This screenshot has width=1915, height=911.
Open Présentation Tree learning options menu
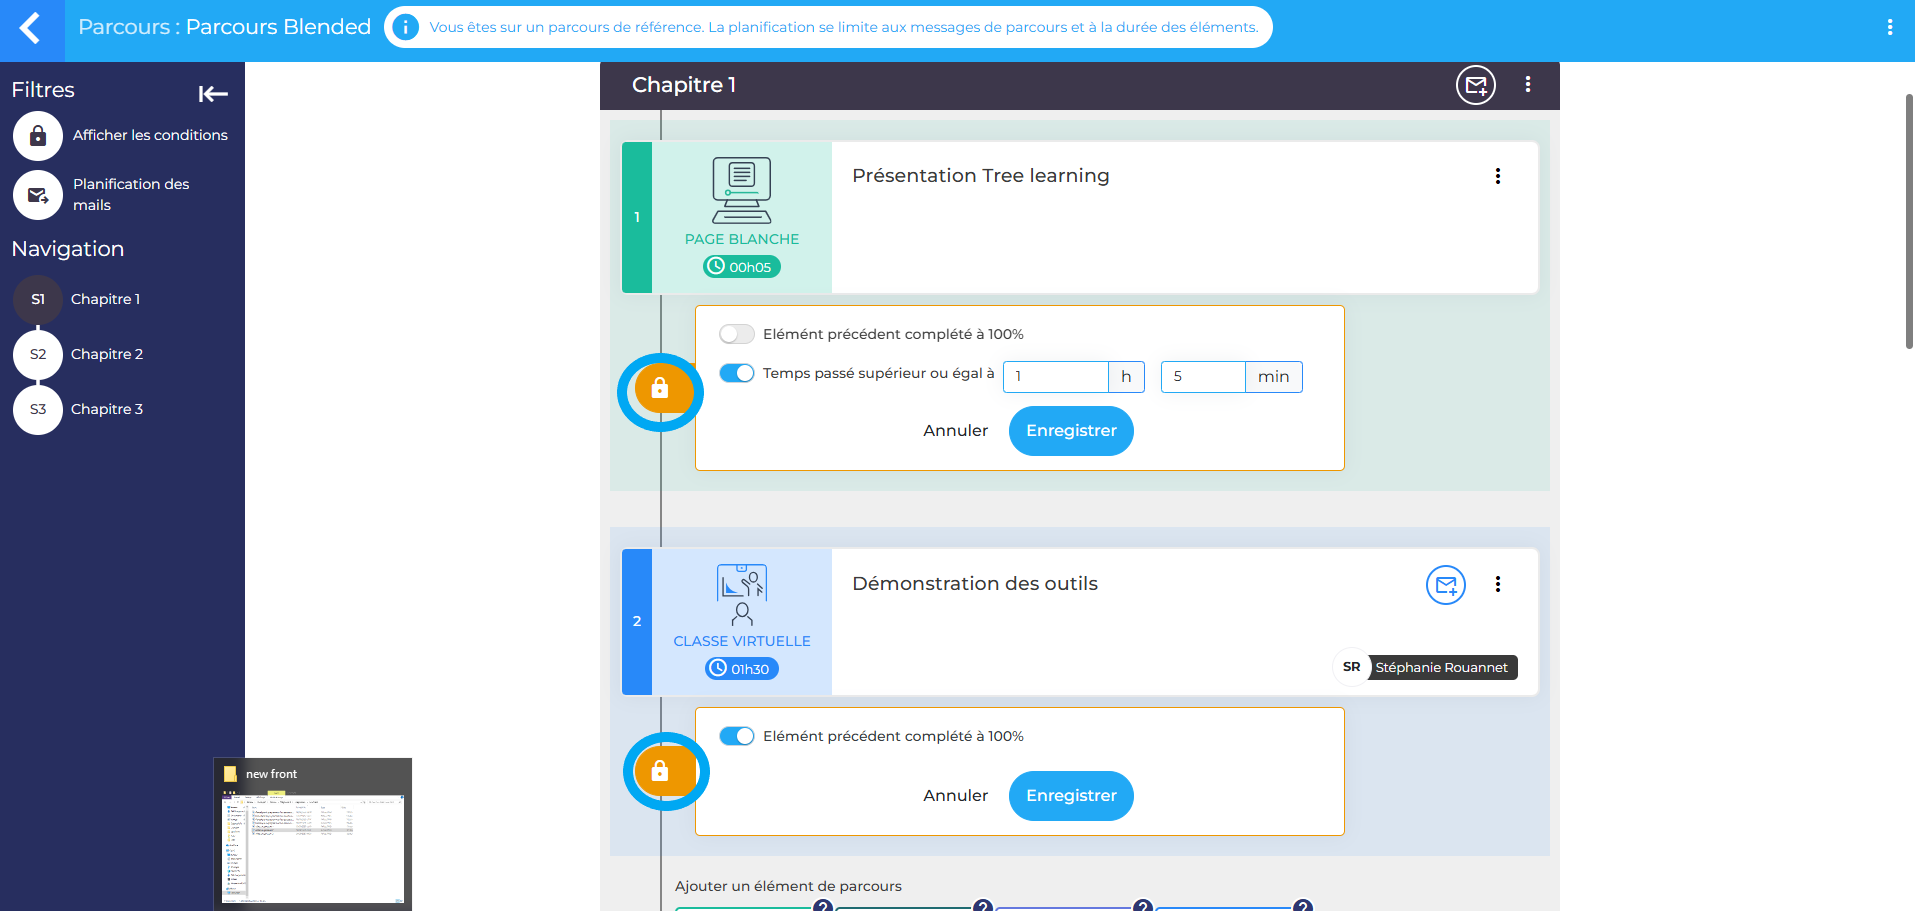point(1497,176)
